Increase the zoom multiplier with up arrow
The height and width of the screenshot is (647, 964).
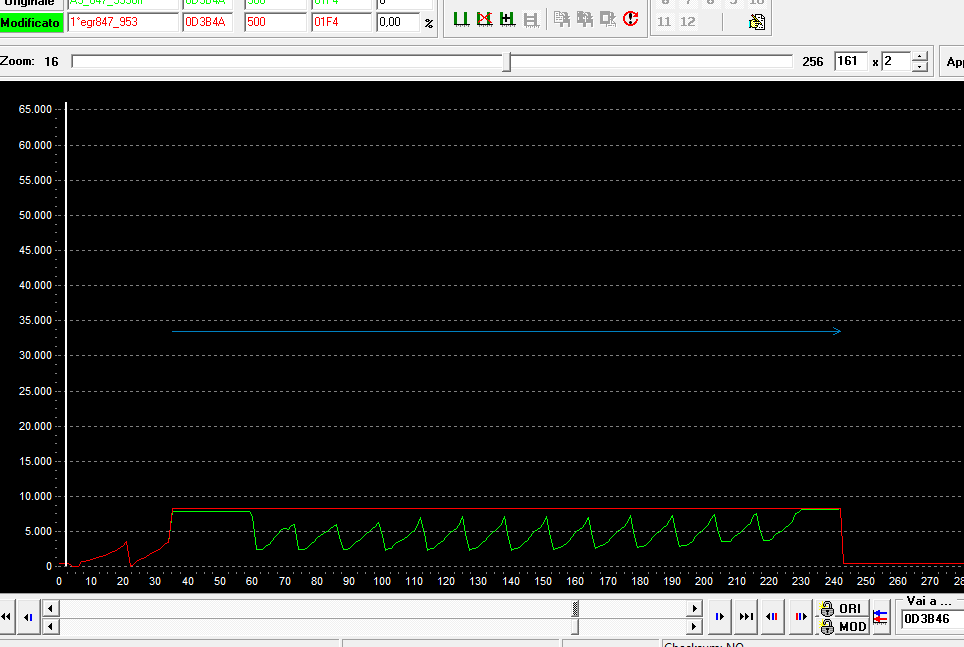(920, 56)
